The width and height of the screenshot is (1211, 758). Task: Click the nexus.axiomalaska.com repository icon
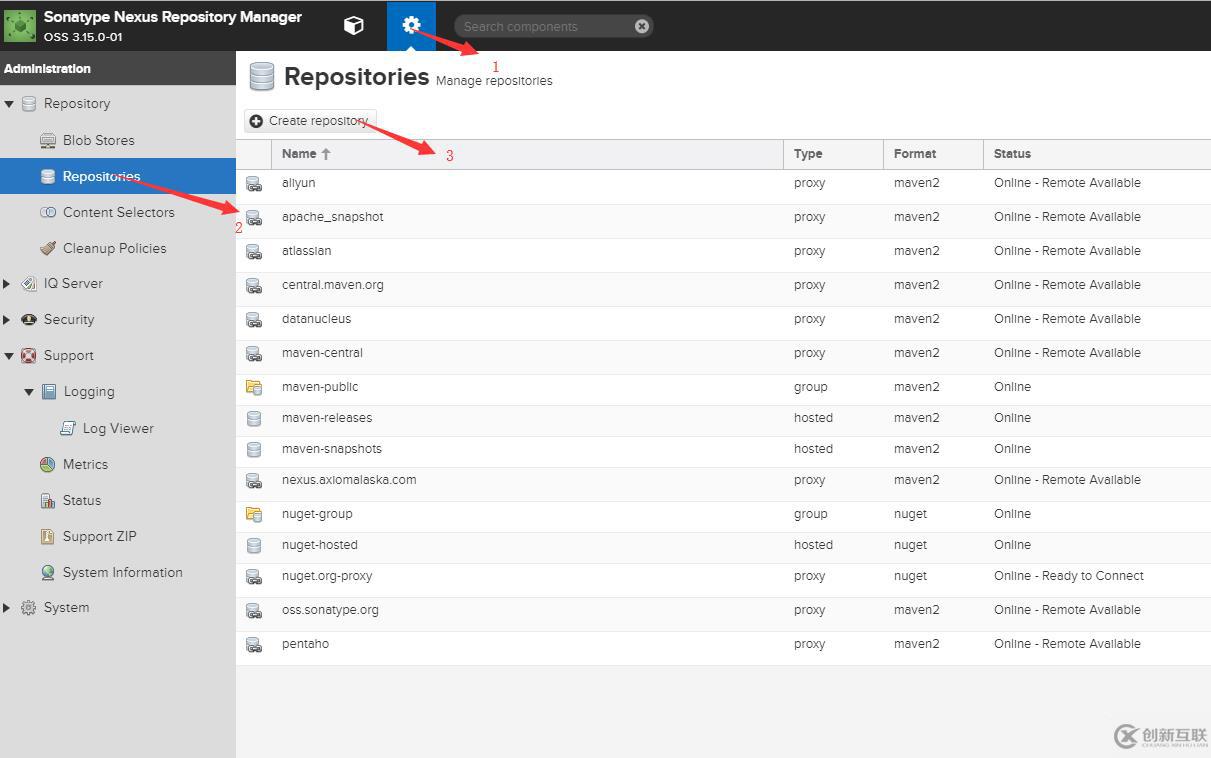point(254,481)
